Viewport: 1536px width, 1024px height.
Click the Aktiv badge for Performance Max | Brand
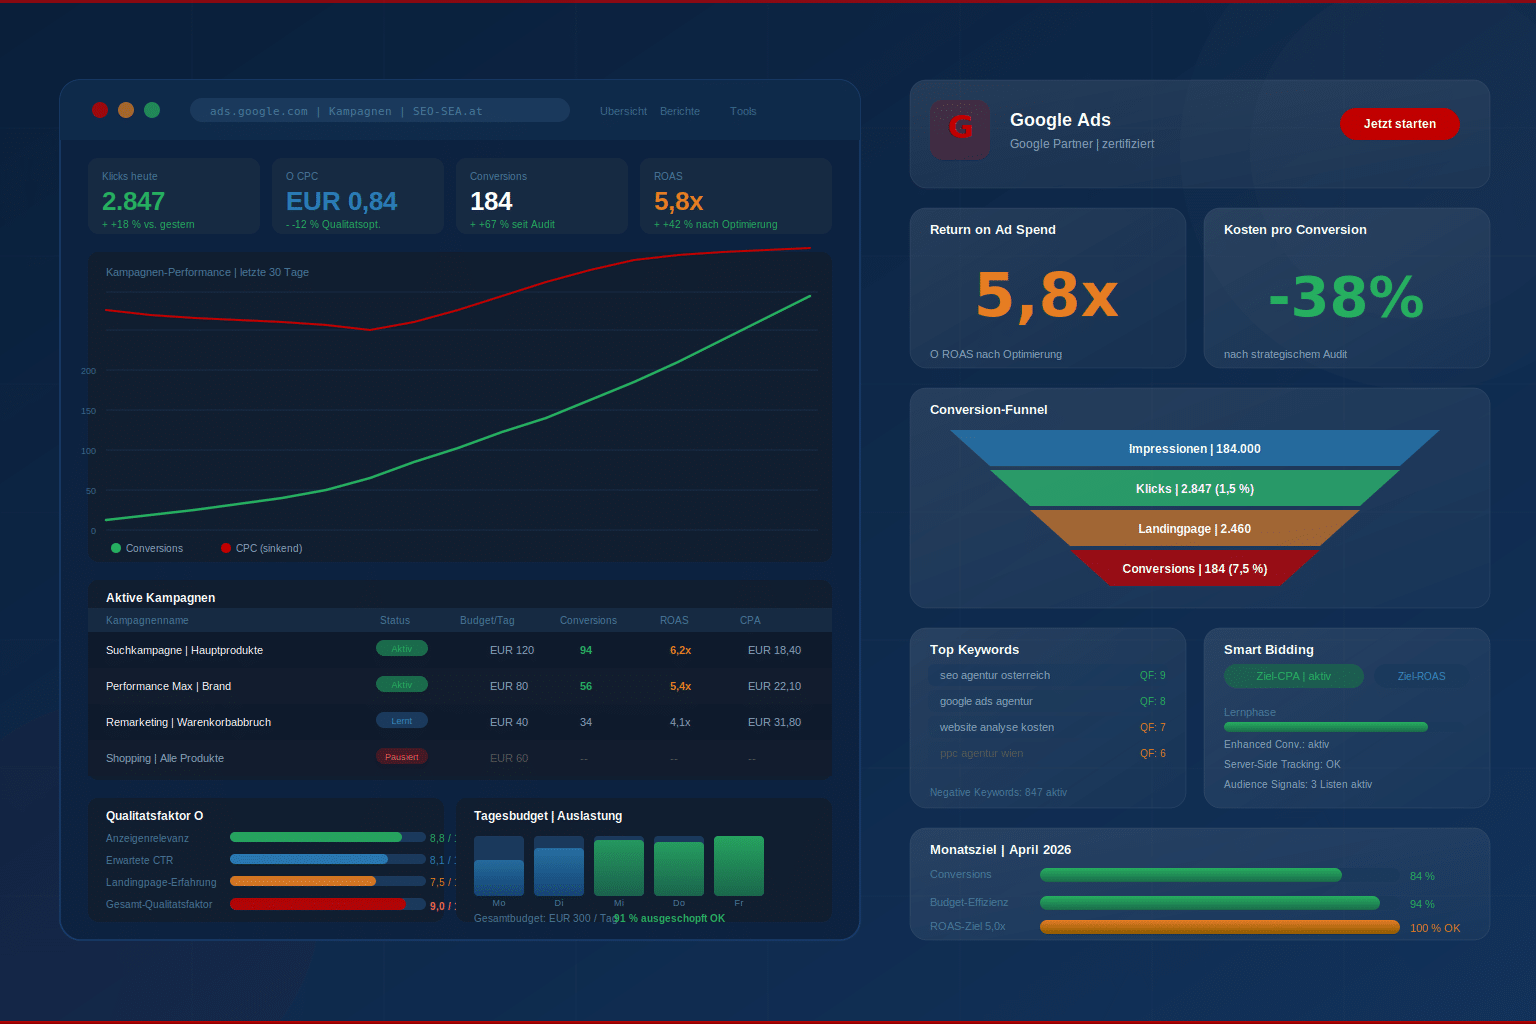point(402,685)
